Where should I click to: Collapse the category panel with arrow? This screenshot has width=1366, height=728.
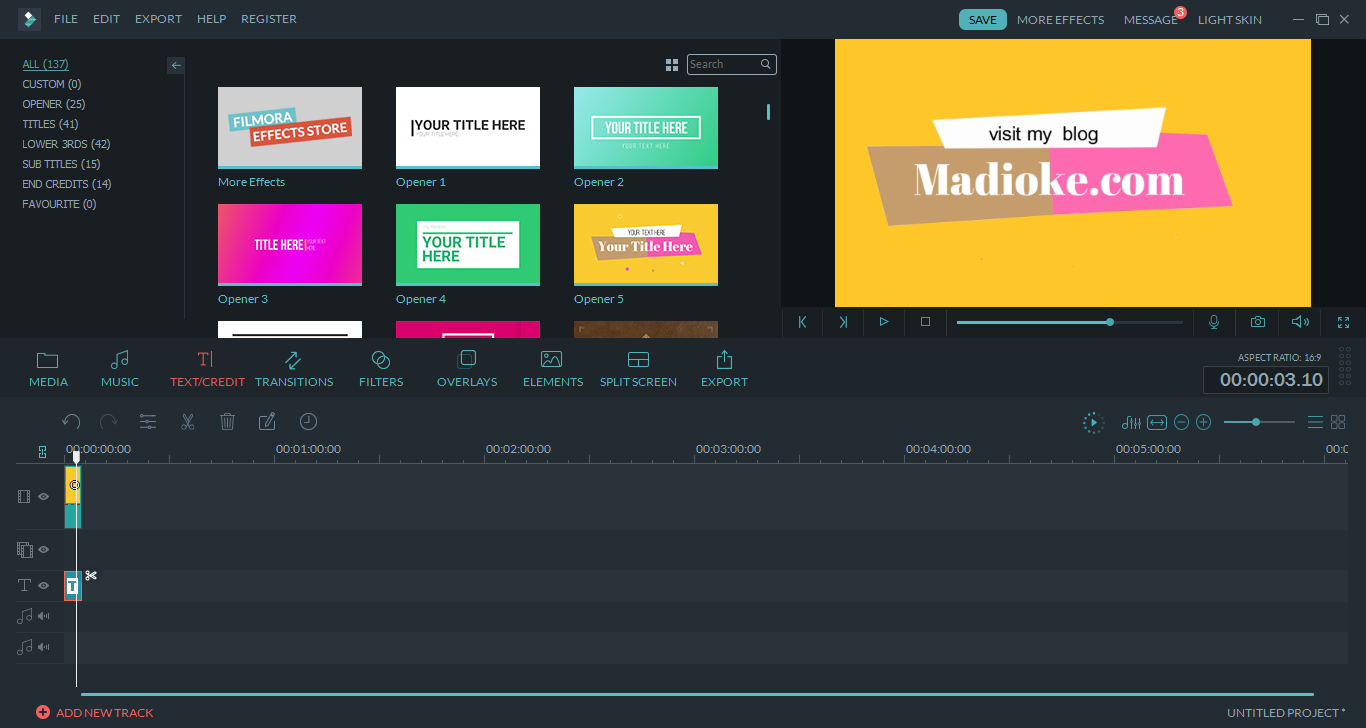click(x=176, y=65)
